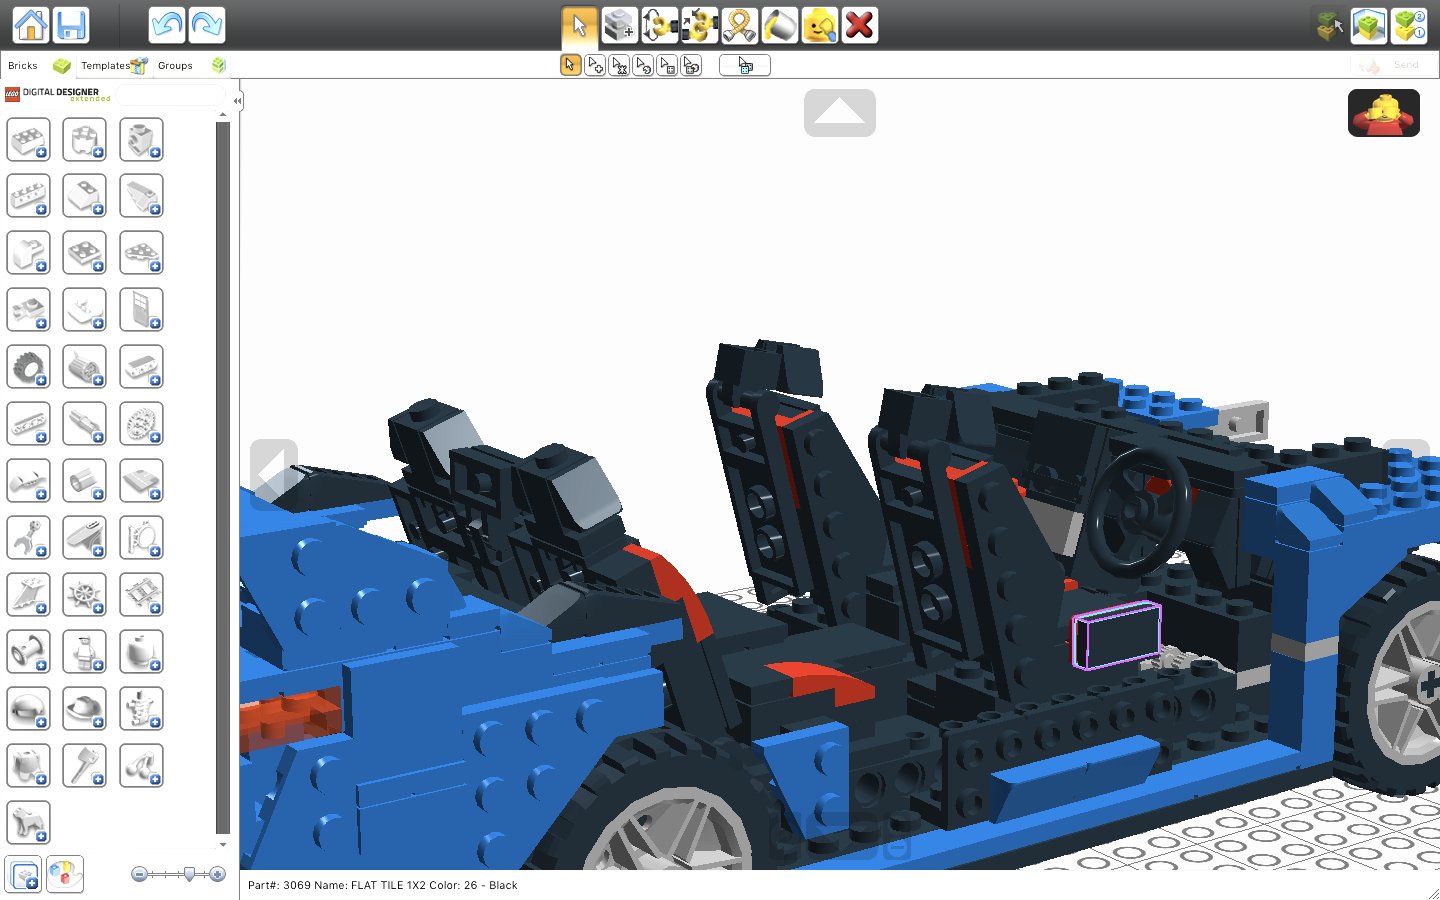This screenshot has height=900, width=1440.
Task: Adjust the palette icon size slider
Action: (189, 874)
